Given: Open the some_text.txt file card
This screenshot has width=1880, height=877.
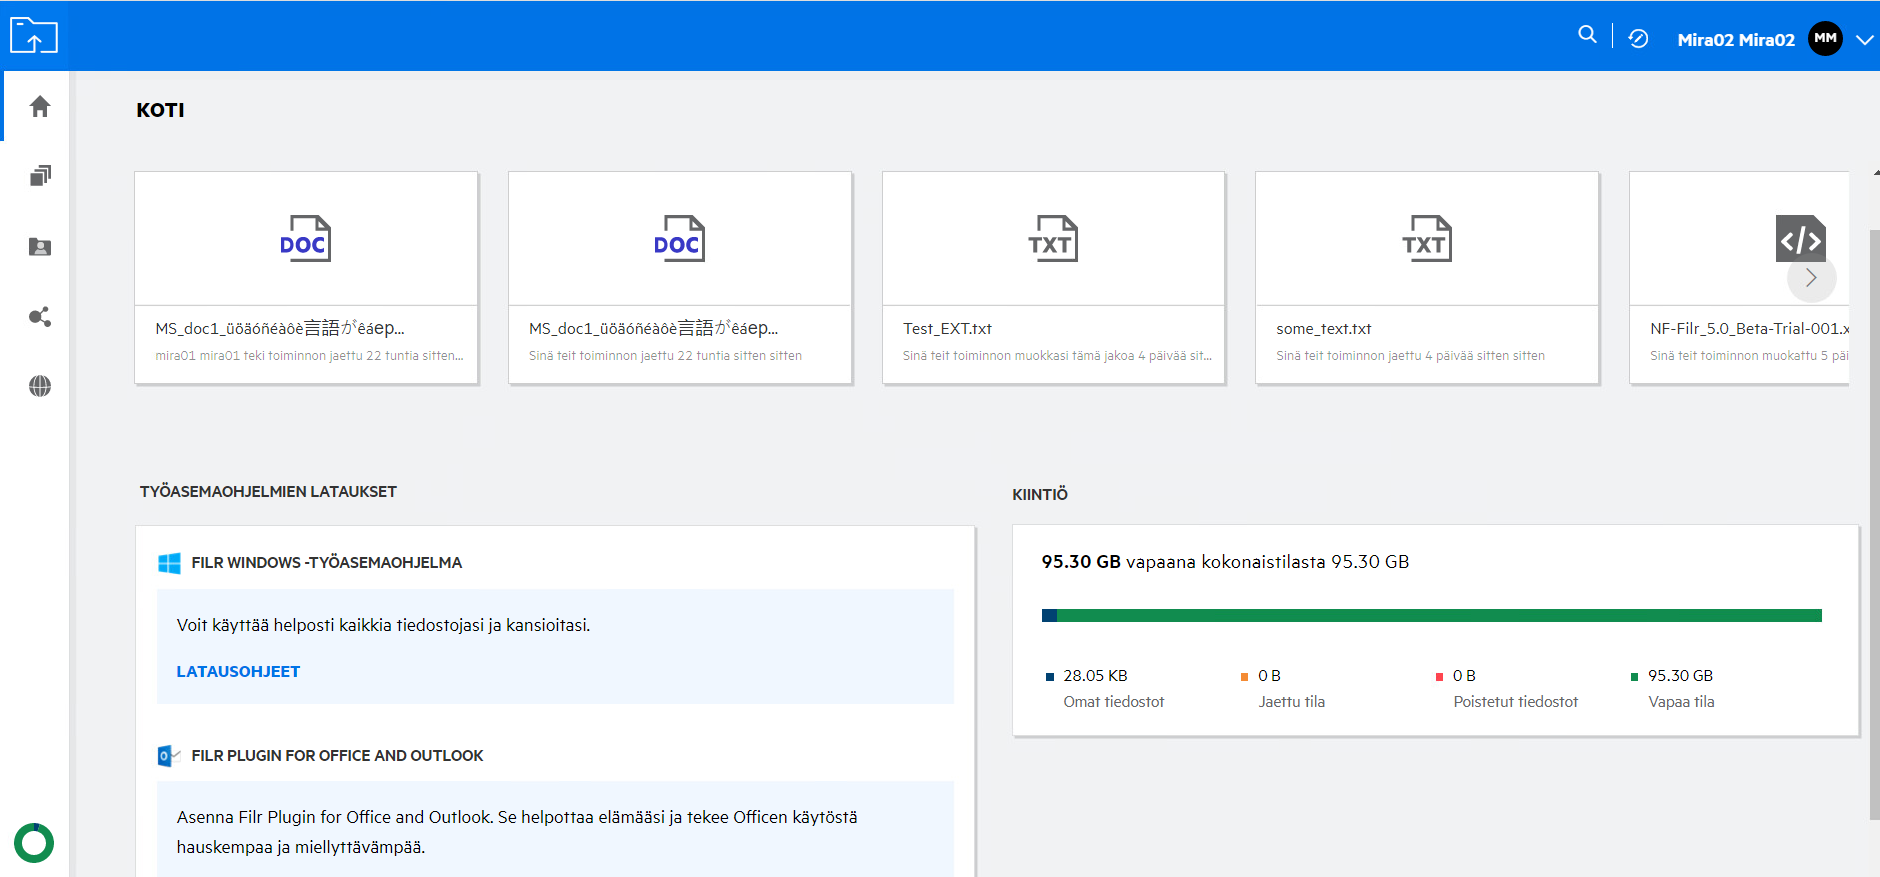Looking at the screenshot, I should pyautogui.click(x=1426, y=277).
